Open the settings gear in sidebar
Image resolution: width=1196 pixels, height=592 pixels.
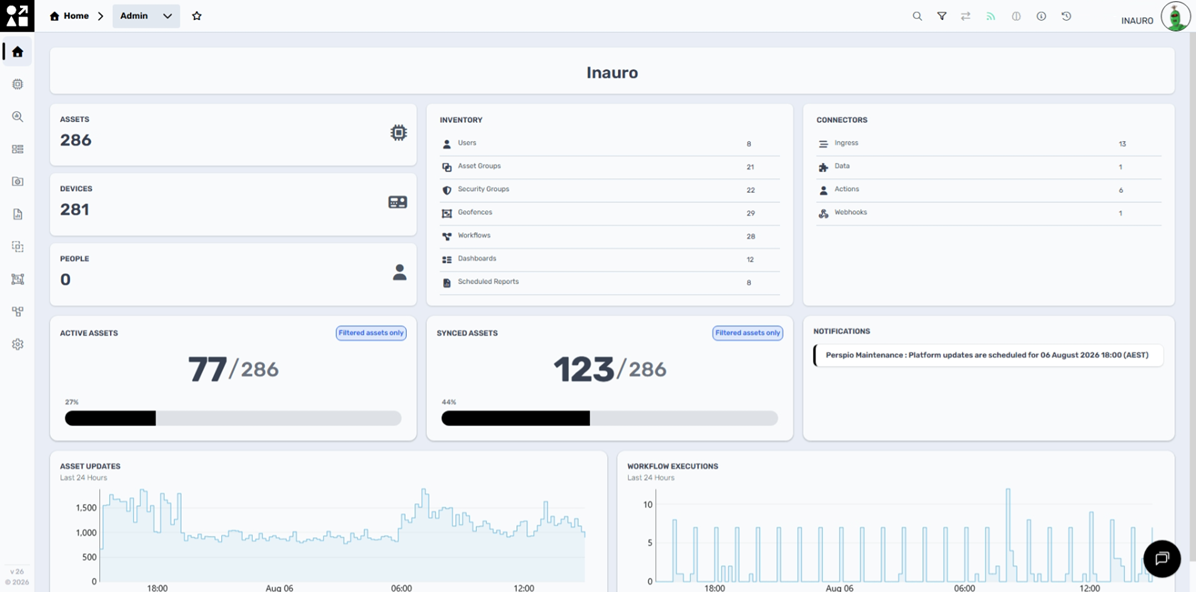tap(18, 344)
